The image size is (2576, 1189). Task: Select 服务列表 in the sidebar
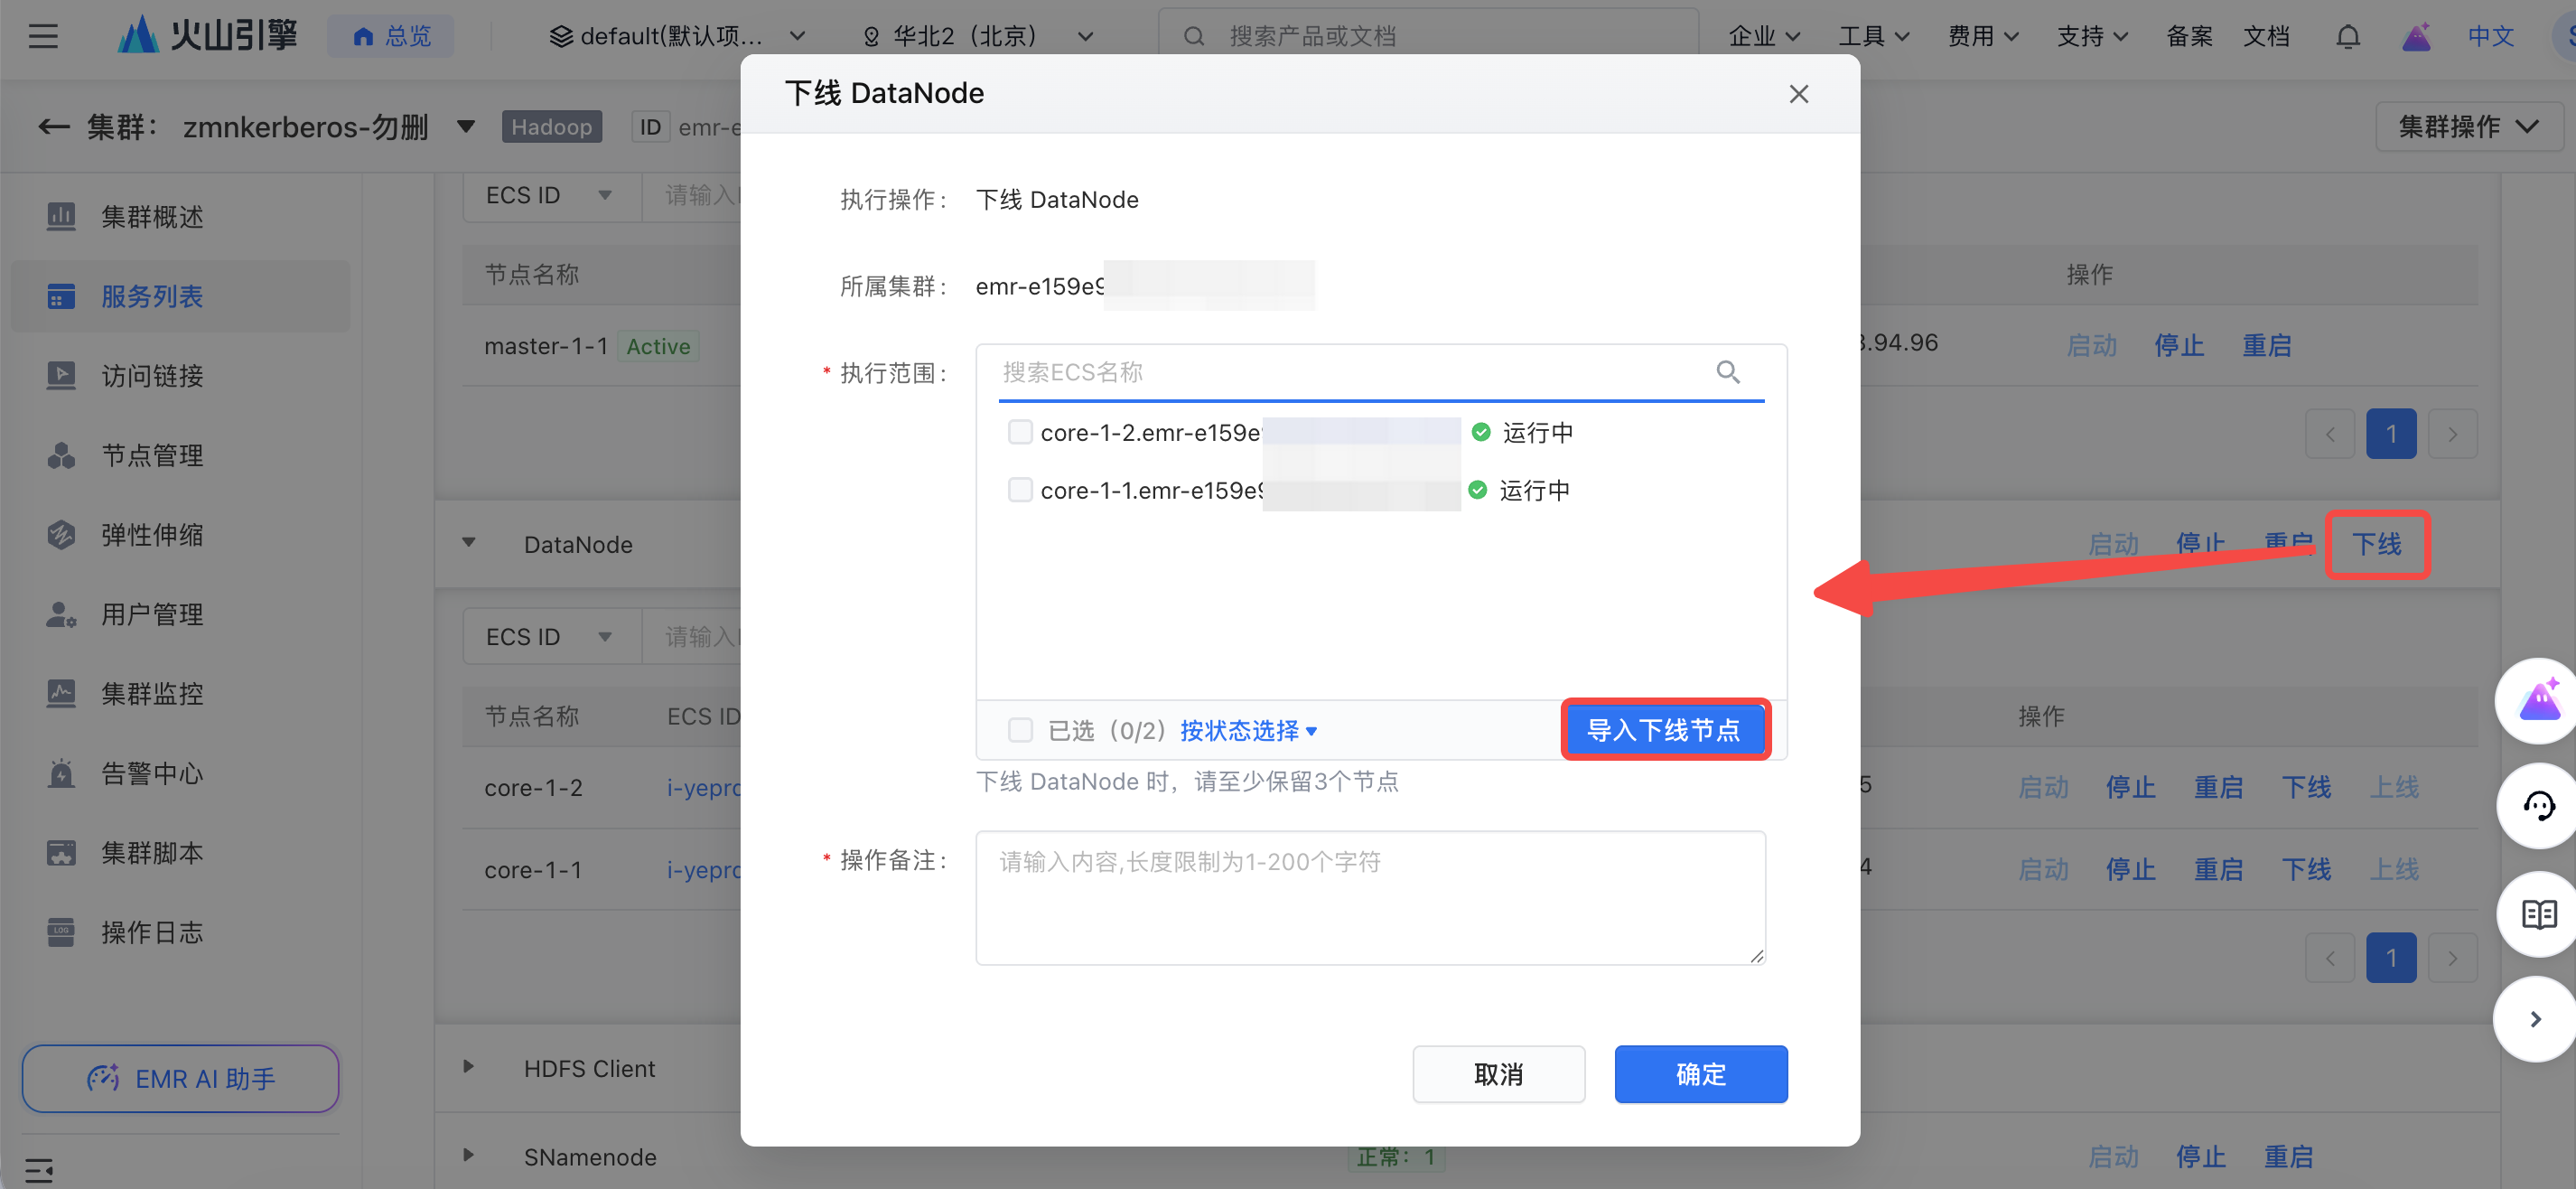tap(180, 296)
